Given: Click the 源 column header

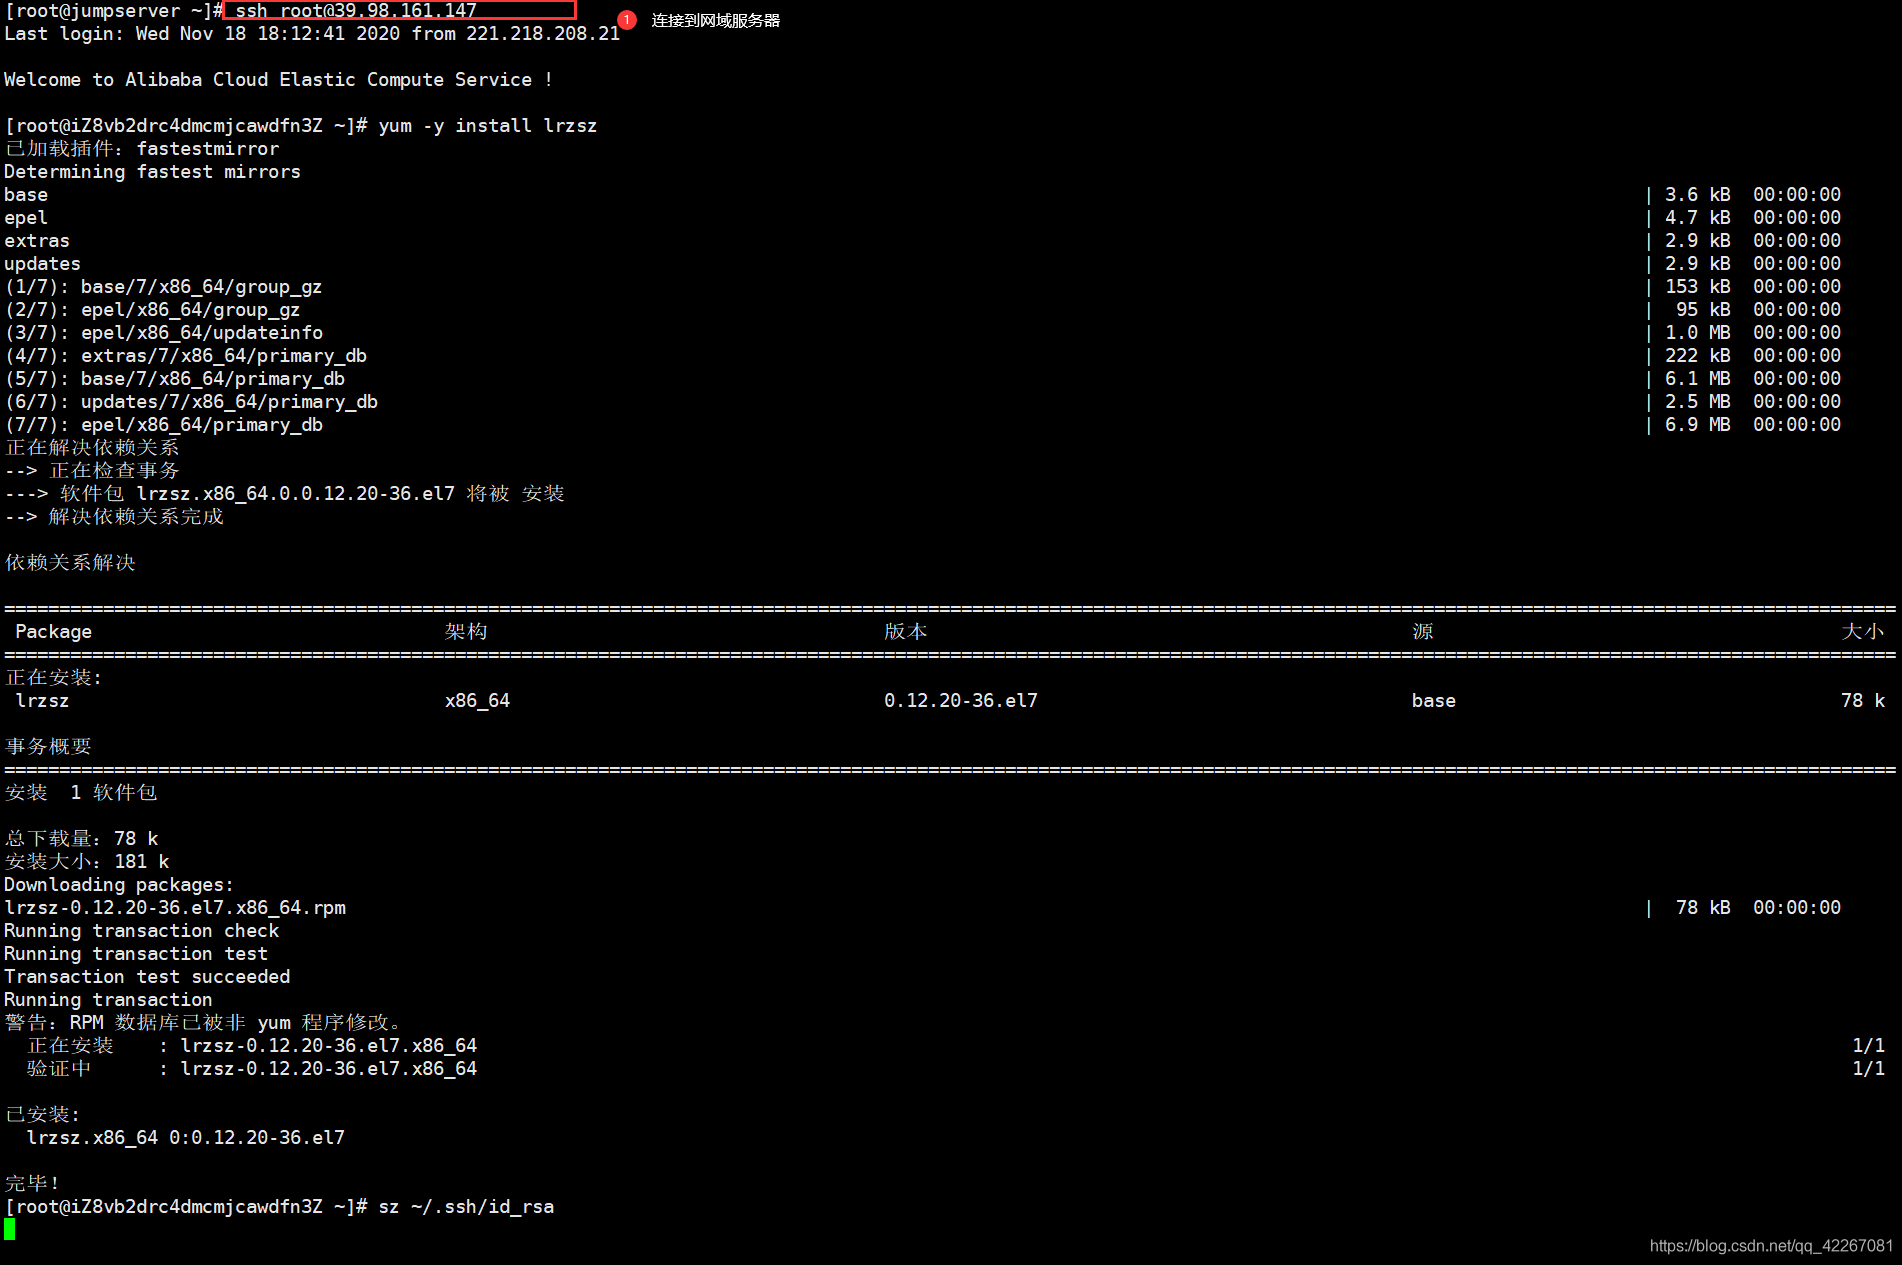Looking at the screenshot, I should (1423, 631).
